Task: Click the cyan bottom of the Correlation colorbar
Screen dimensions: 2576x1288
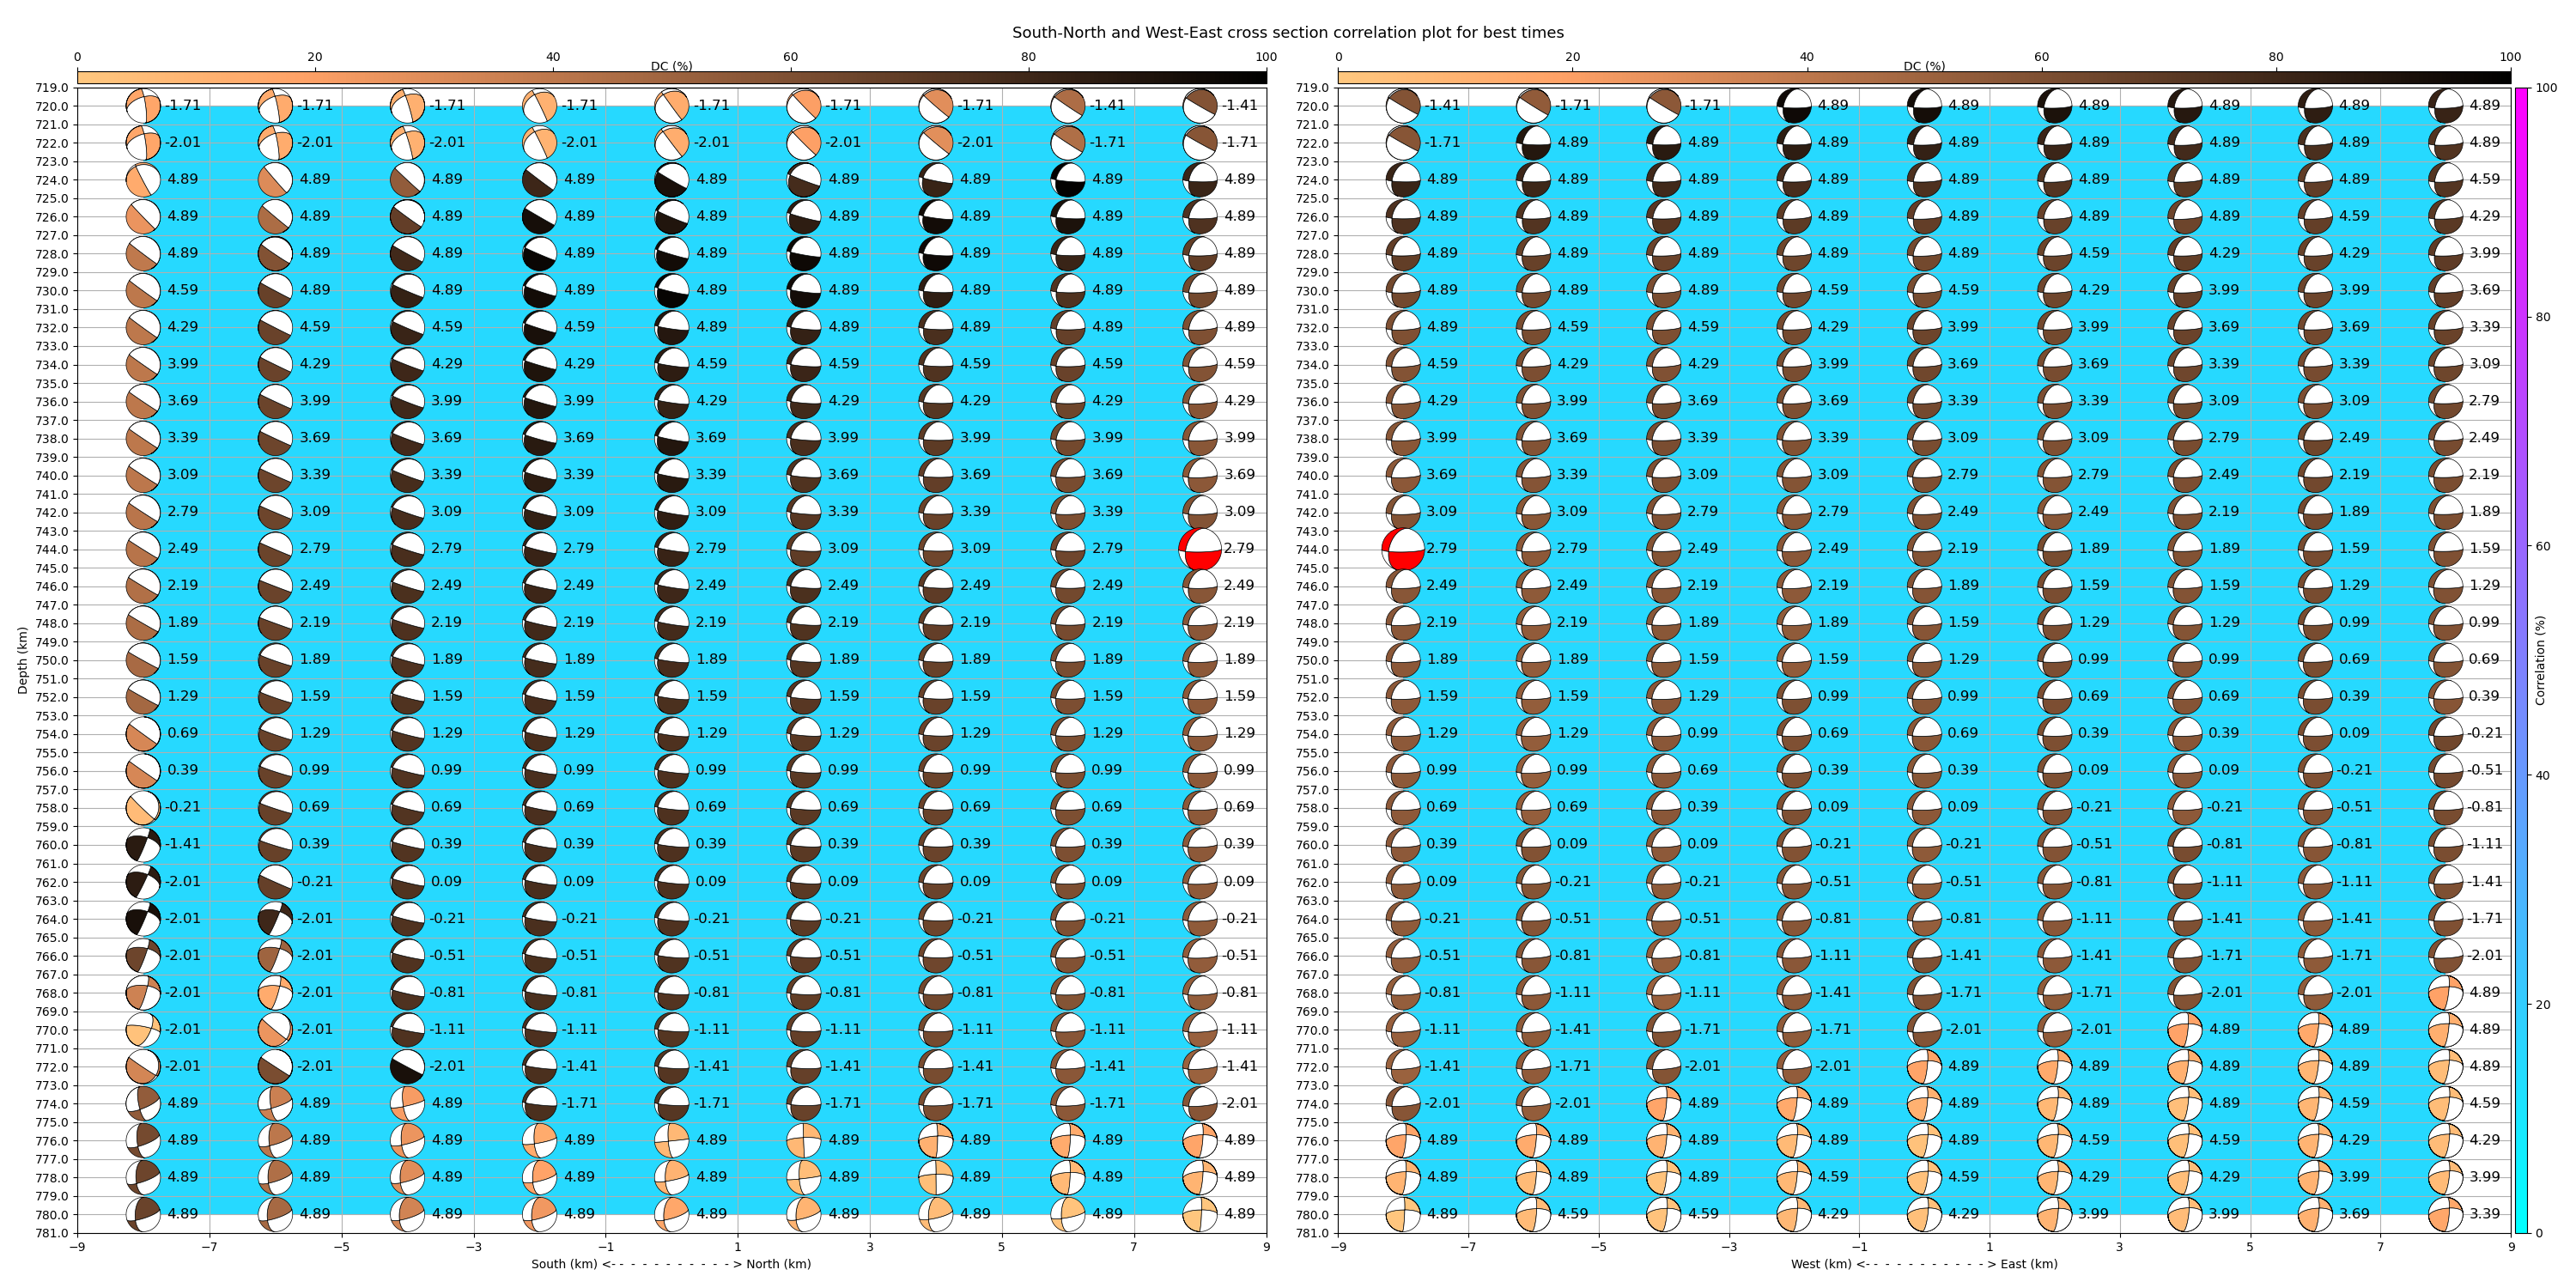Action: [x=2521, y=1227]
